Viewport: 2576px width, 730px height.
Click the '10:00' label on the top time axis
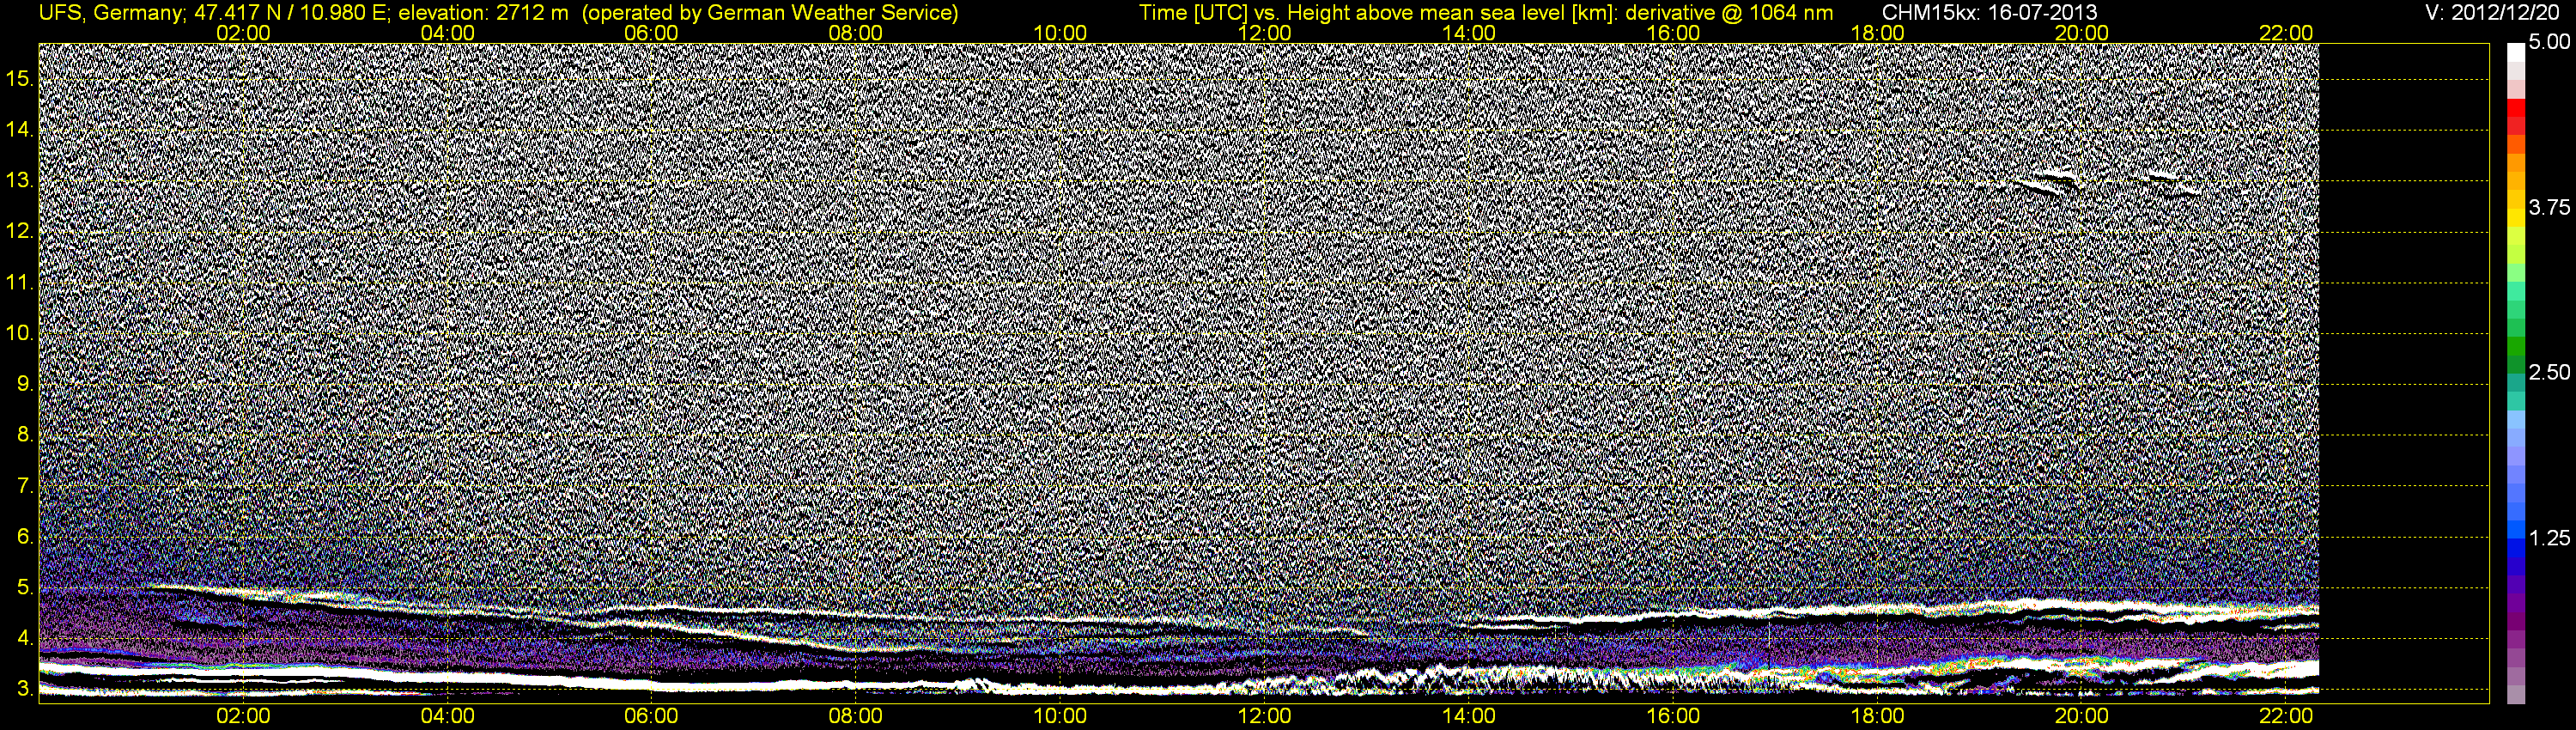coord(1060,33)
